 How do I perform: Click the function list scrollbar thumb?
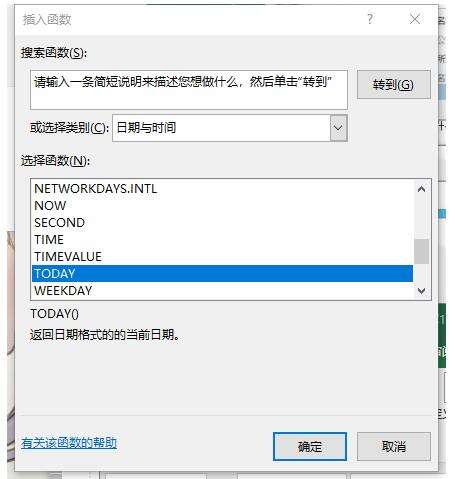[421, 251]
